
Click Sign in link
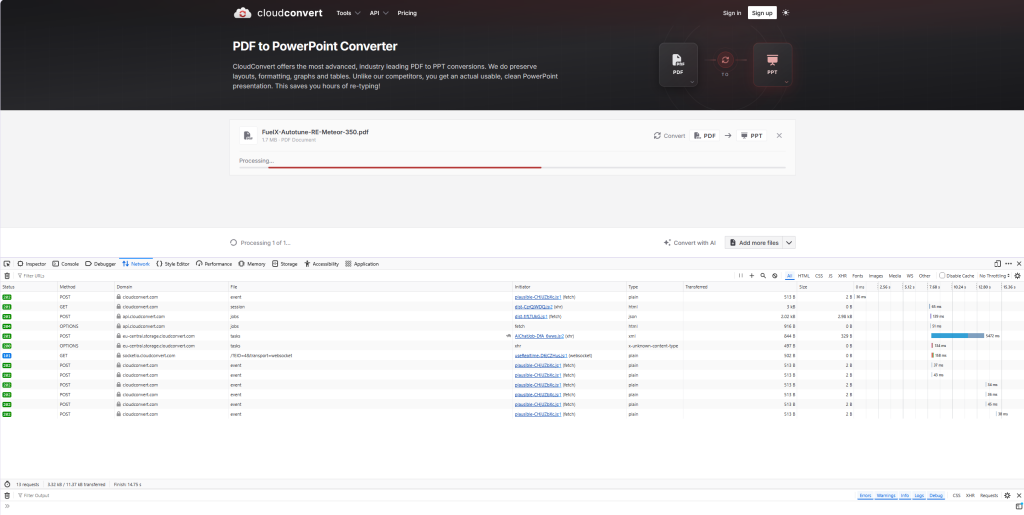click(731, 13)
